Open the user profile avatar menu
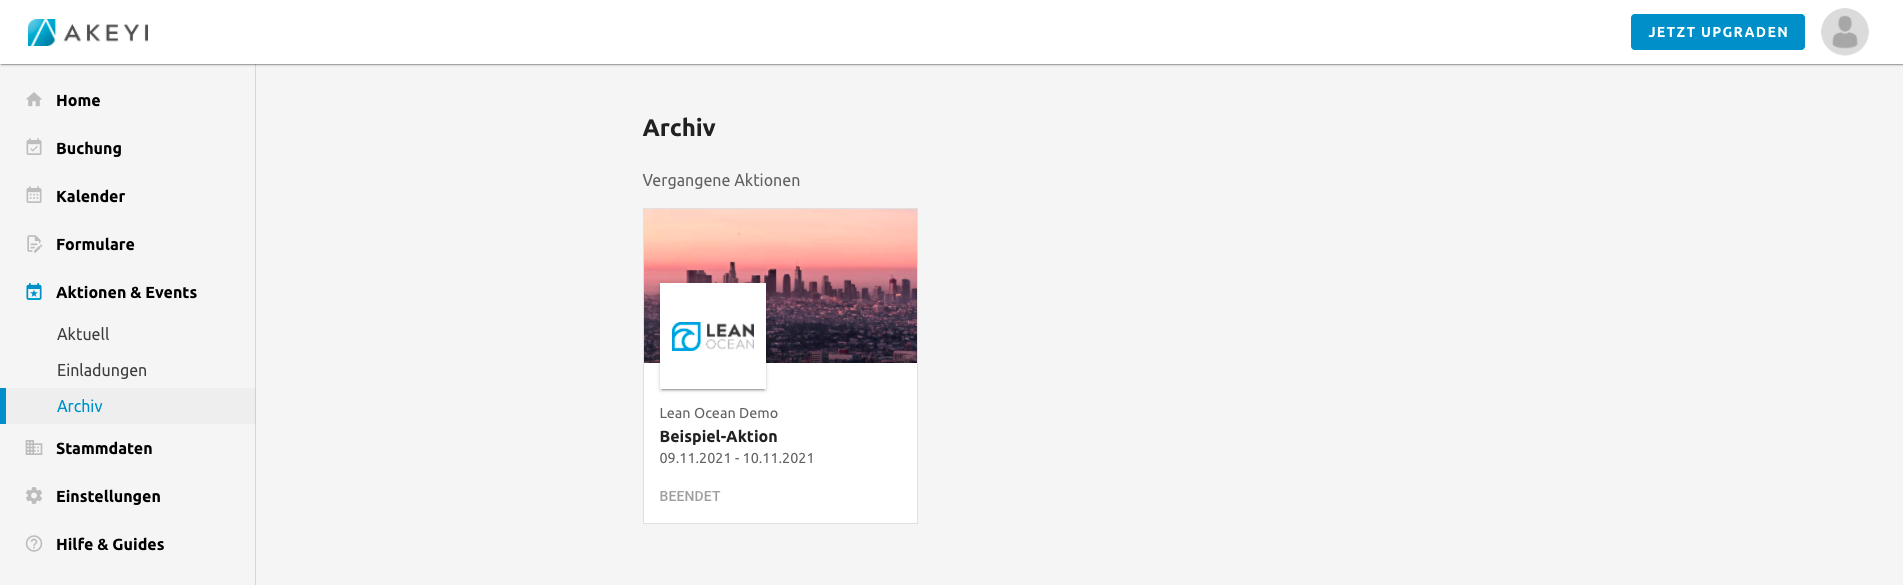1903x585 pixels. coord(1844,32)
